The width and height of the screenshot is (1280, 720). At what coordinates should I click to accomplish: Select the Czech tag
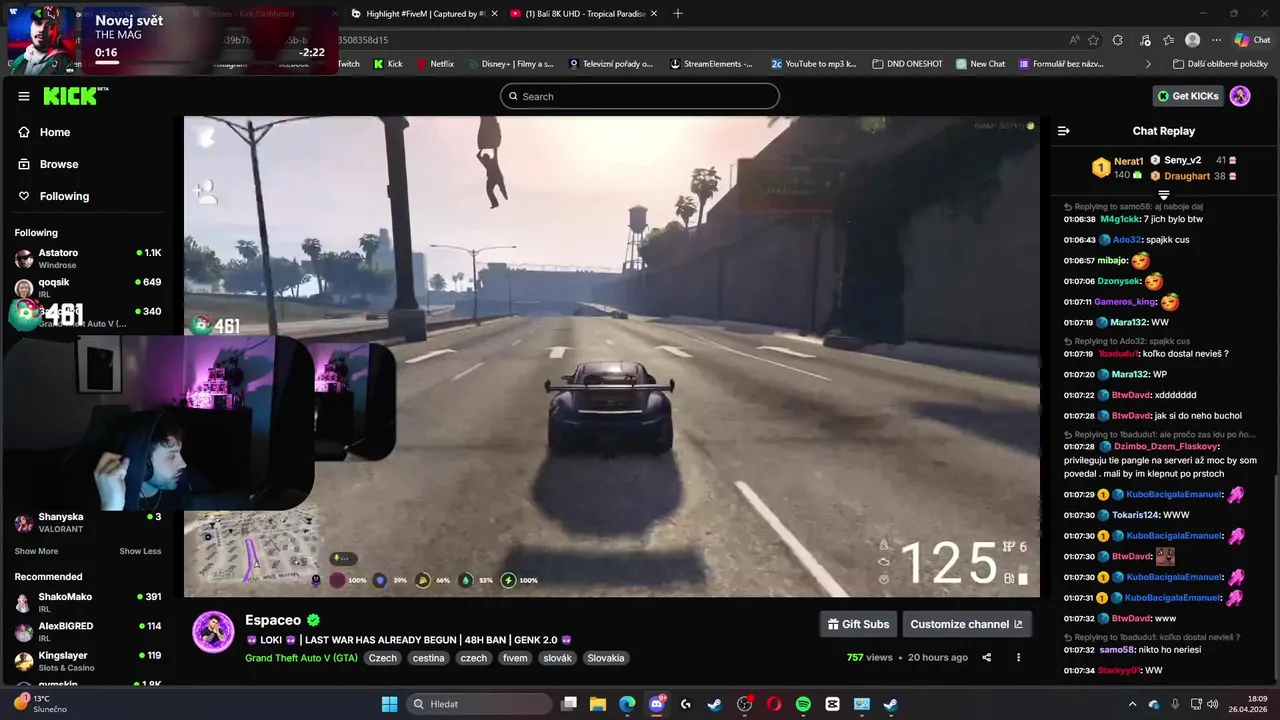click(382, 658)
